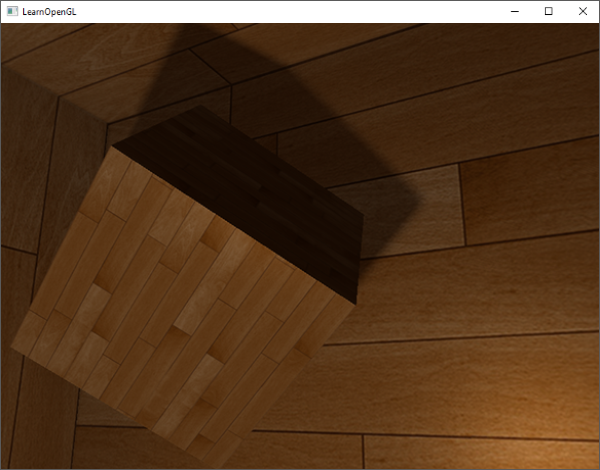
Task: Click the LearnOpenGL title text
Action: tap(49, 12)
